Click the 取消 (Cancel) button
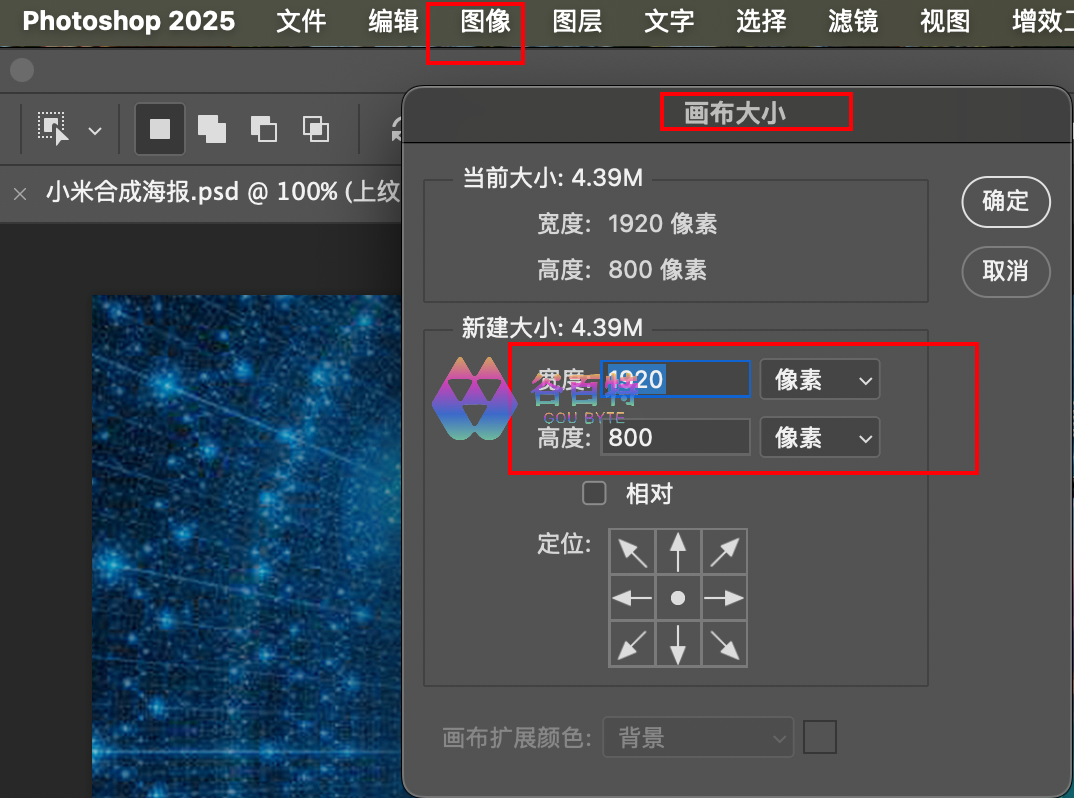Screen dimensions: 1074x798 pos(1005,272)
